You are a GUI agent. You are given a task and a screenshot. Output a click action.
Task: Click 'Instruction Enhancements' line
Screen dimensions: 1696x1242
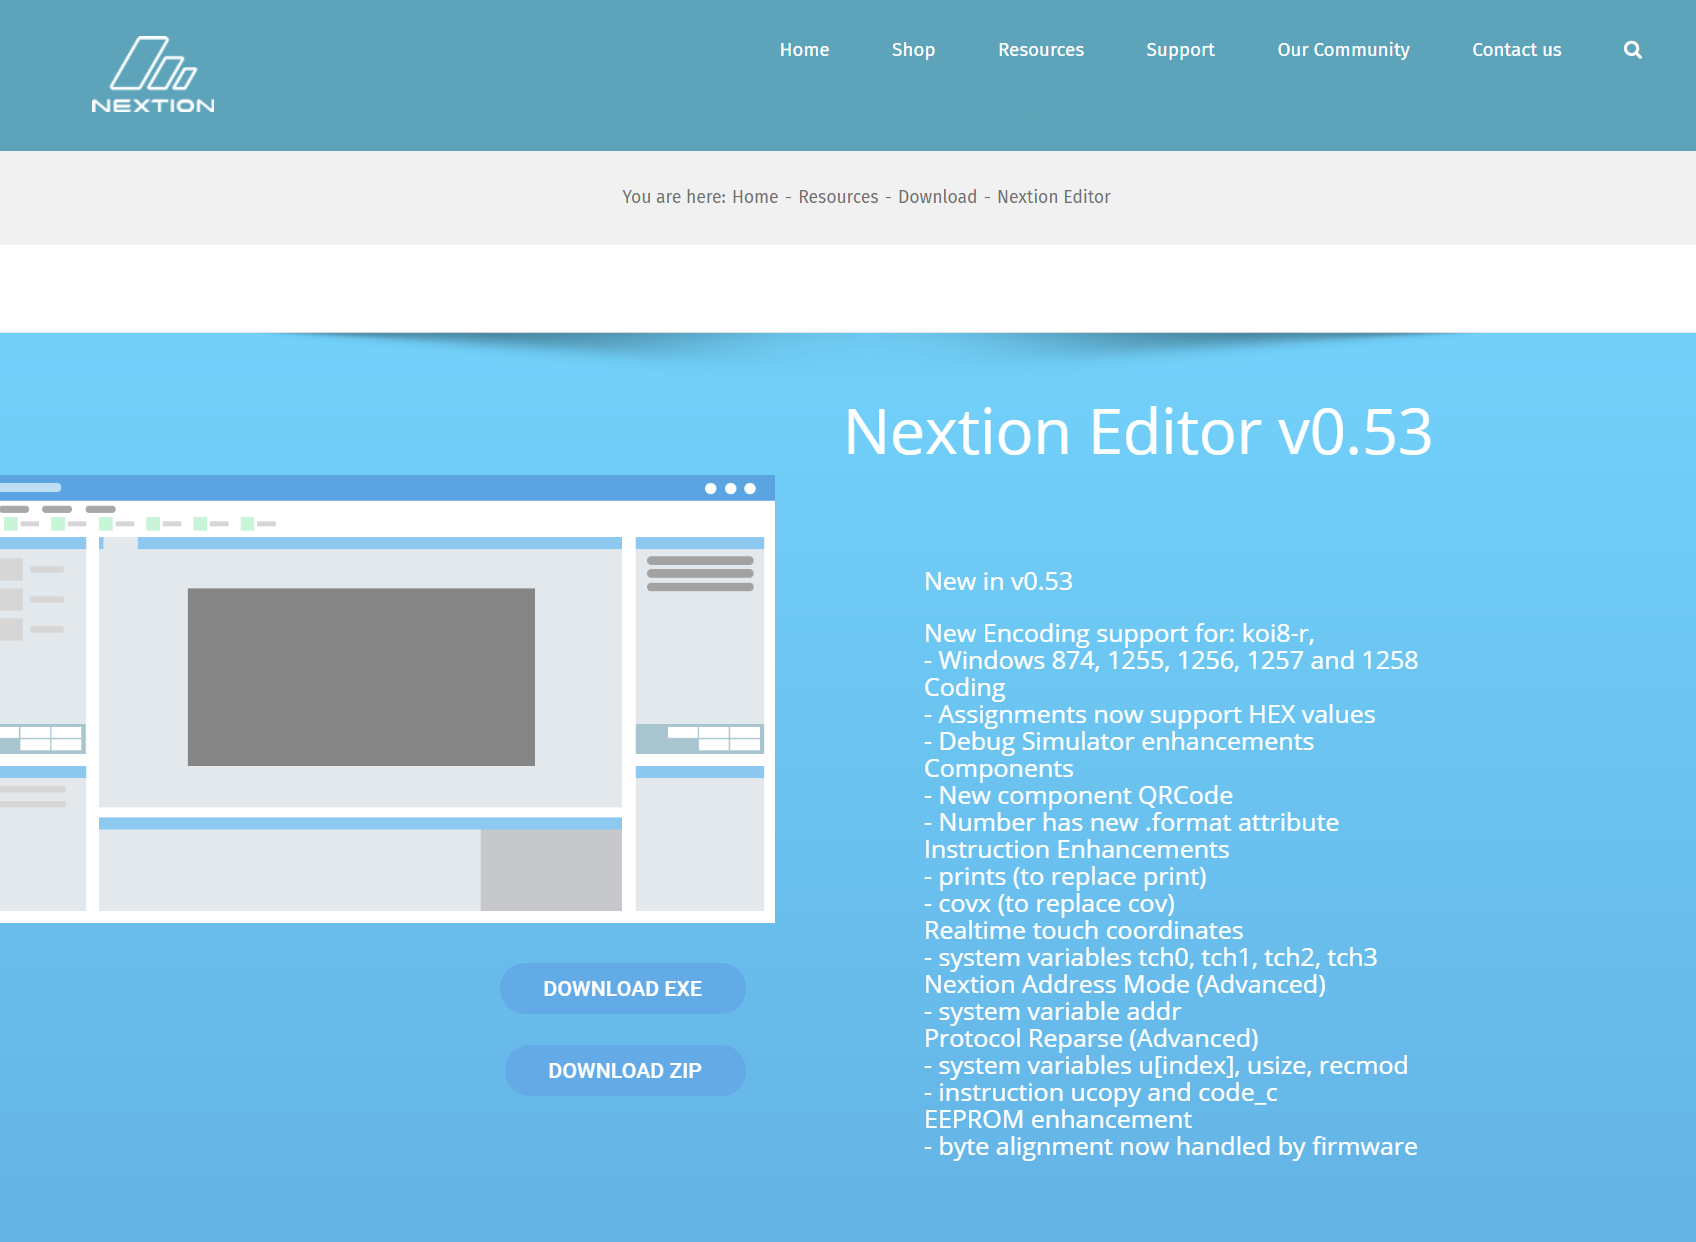(x=1077, y=849)
